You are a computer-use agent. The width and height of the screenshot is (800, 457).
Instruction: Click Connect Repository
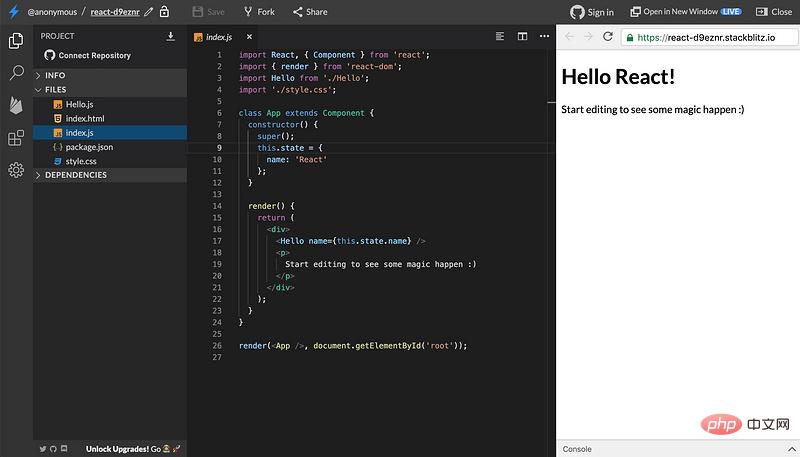tap(94, 55)
